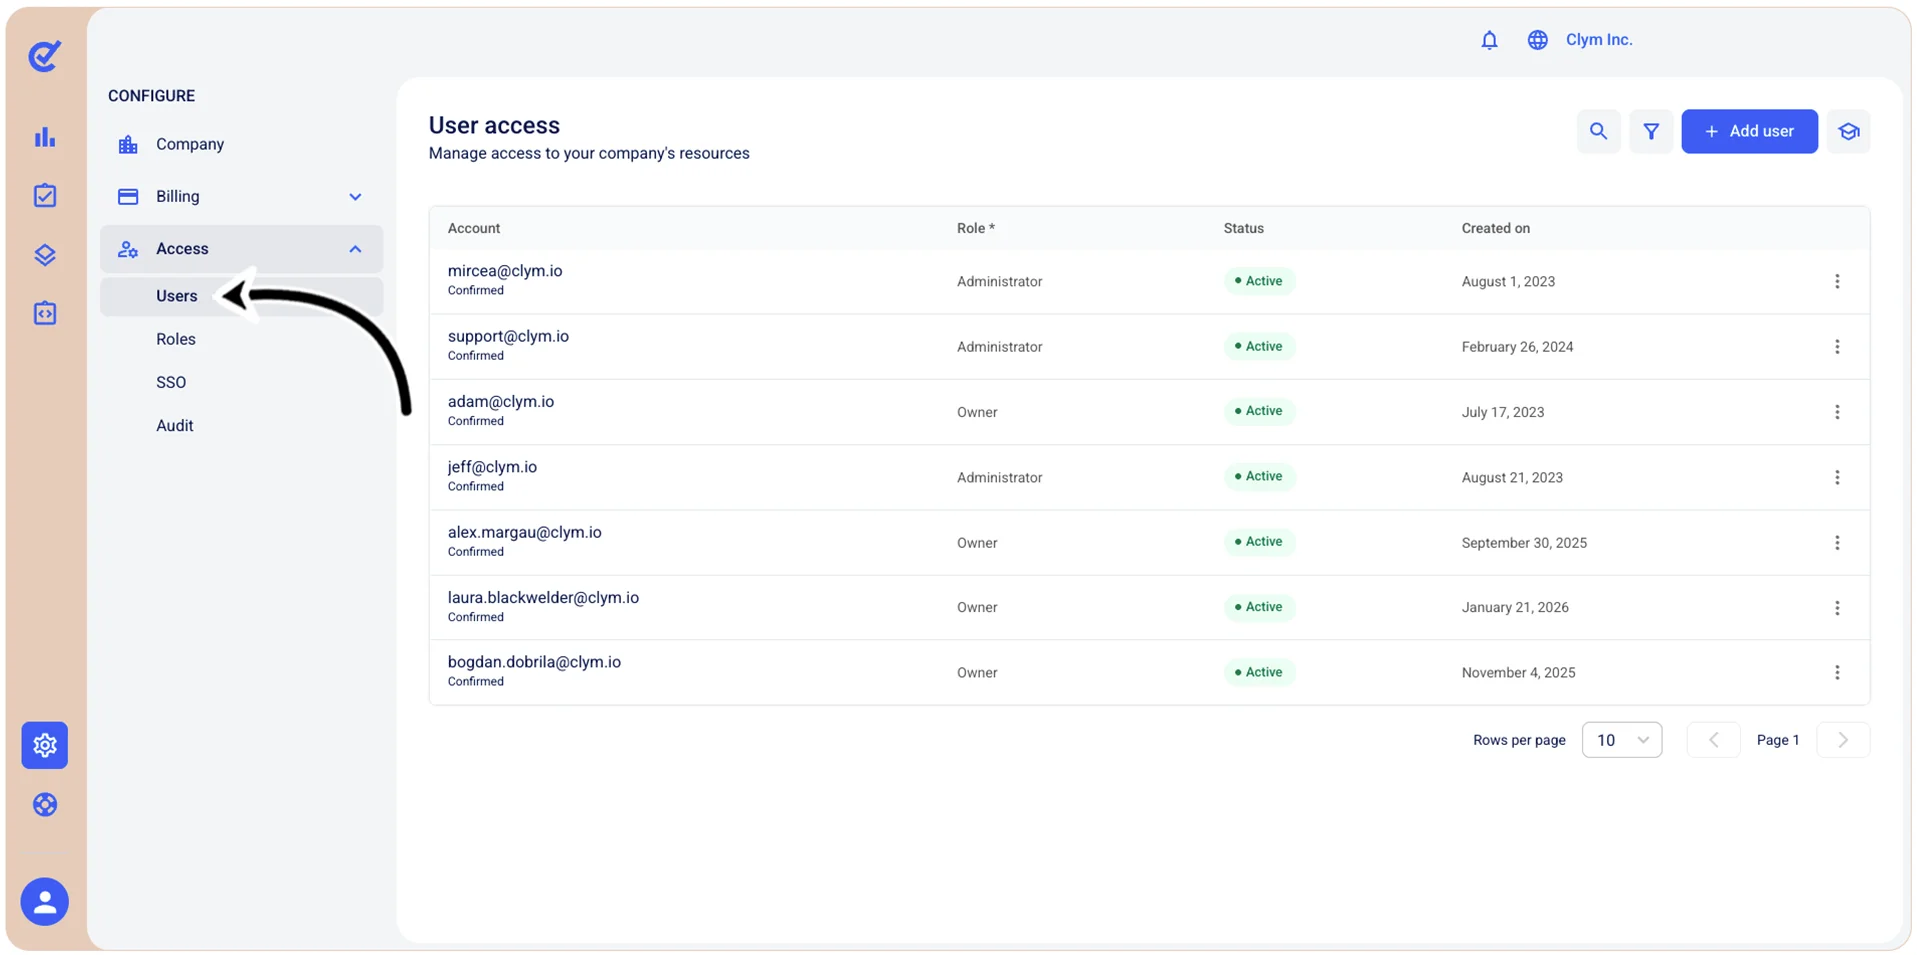
Task: Expand the Billing chevron
Action: (355, 197)
